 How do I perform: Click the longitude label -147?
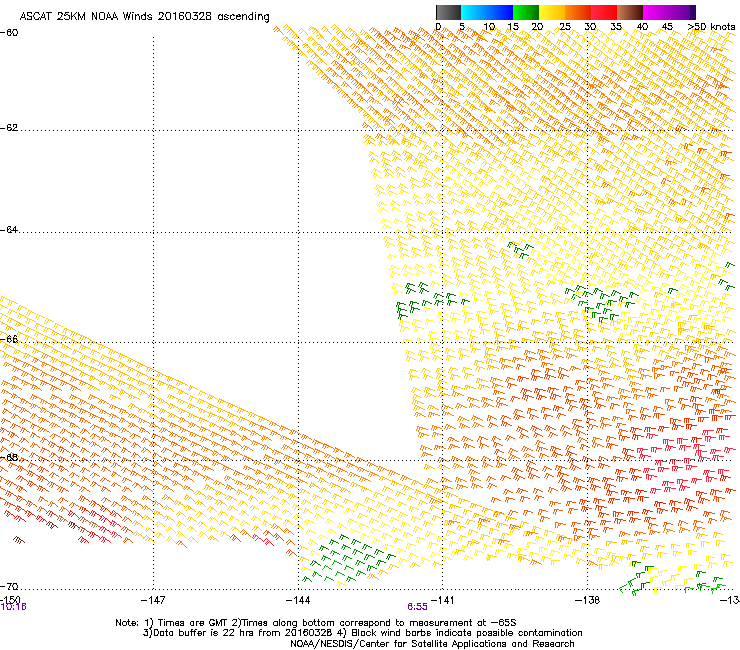[153, 600]
